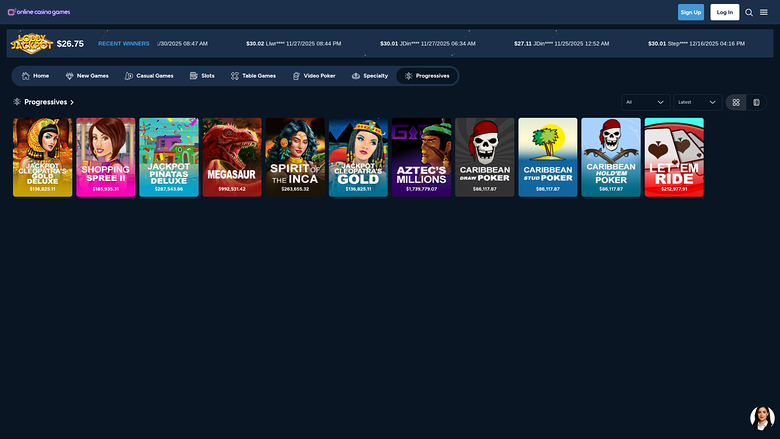
Task: Click the Table Games icon
Action: (x=235, y=76)
